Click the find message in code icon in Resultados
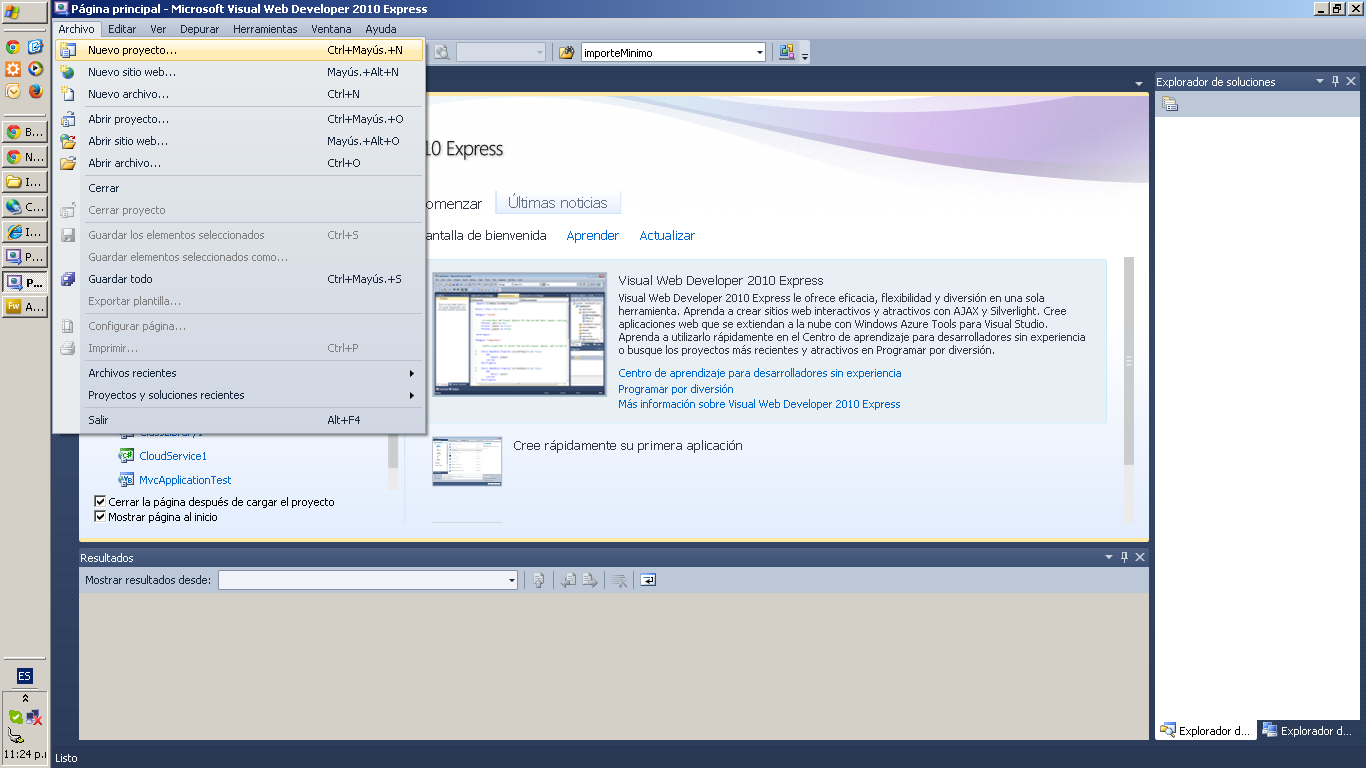The width and height of the screenshot is (1366, 768). click(x=539, y=580)
